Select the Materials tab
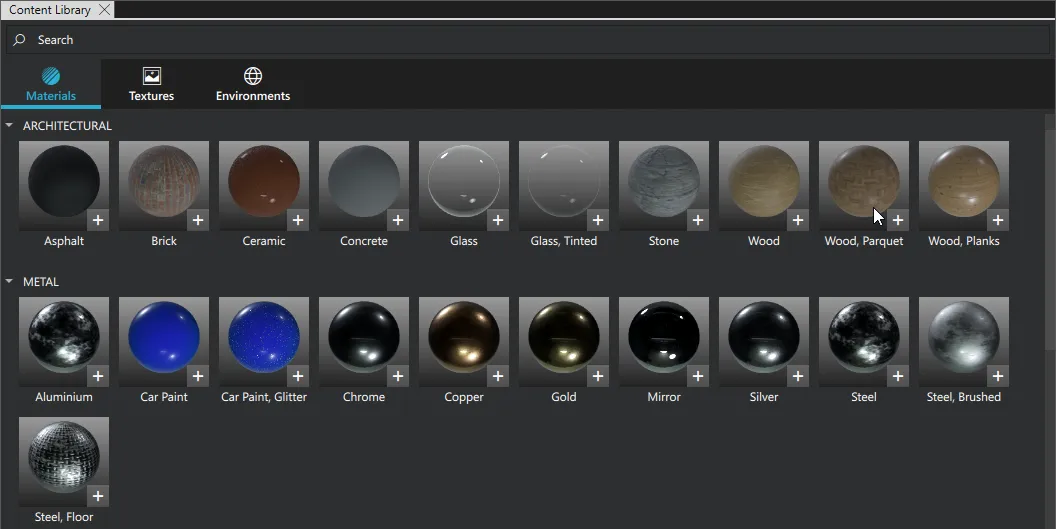1056x529 pixels. coord(51,84)
